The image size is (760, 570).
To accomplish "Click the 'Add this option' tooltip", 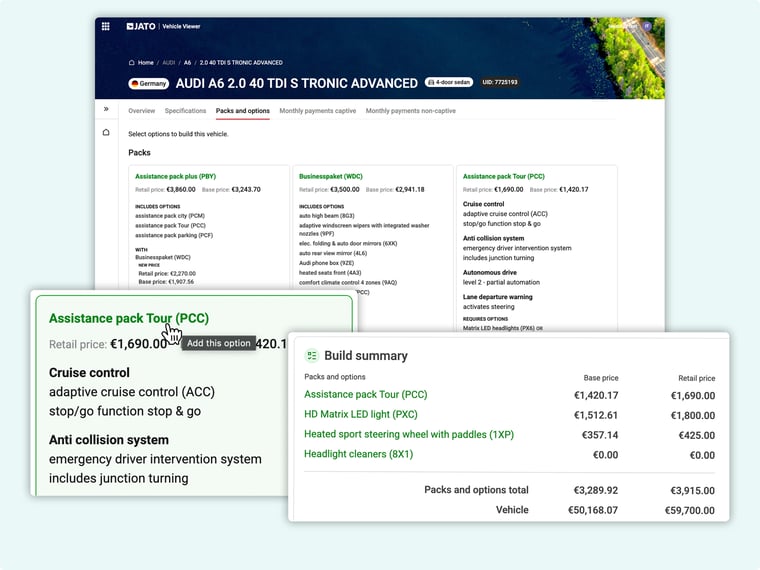I will tap(219, 343).
